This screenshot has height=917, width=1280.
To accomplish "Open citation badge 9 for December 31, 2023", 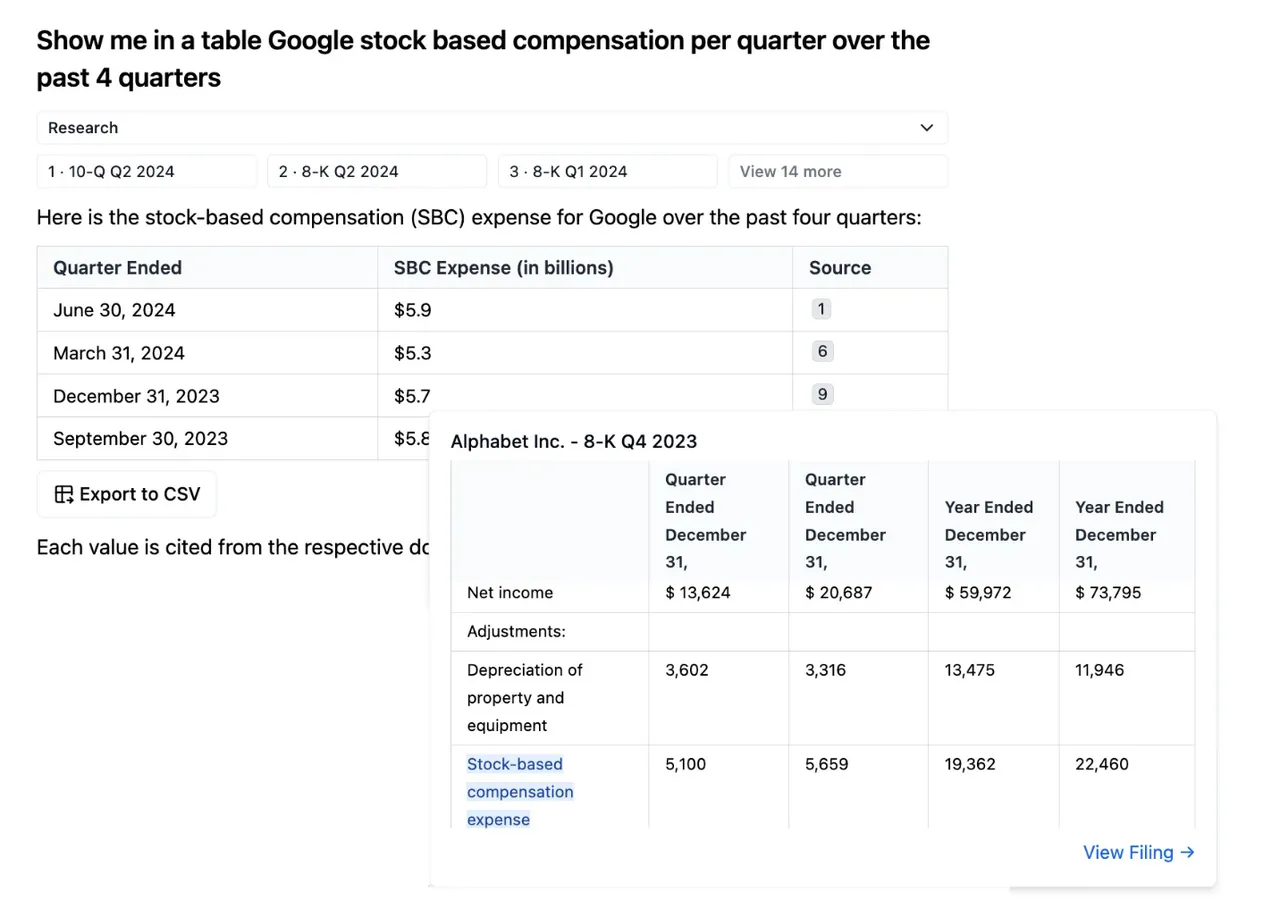I will [822, 394].
